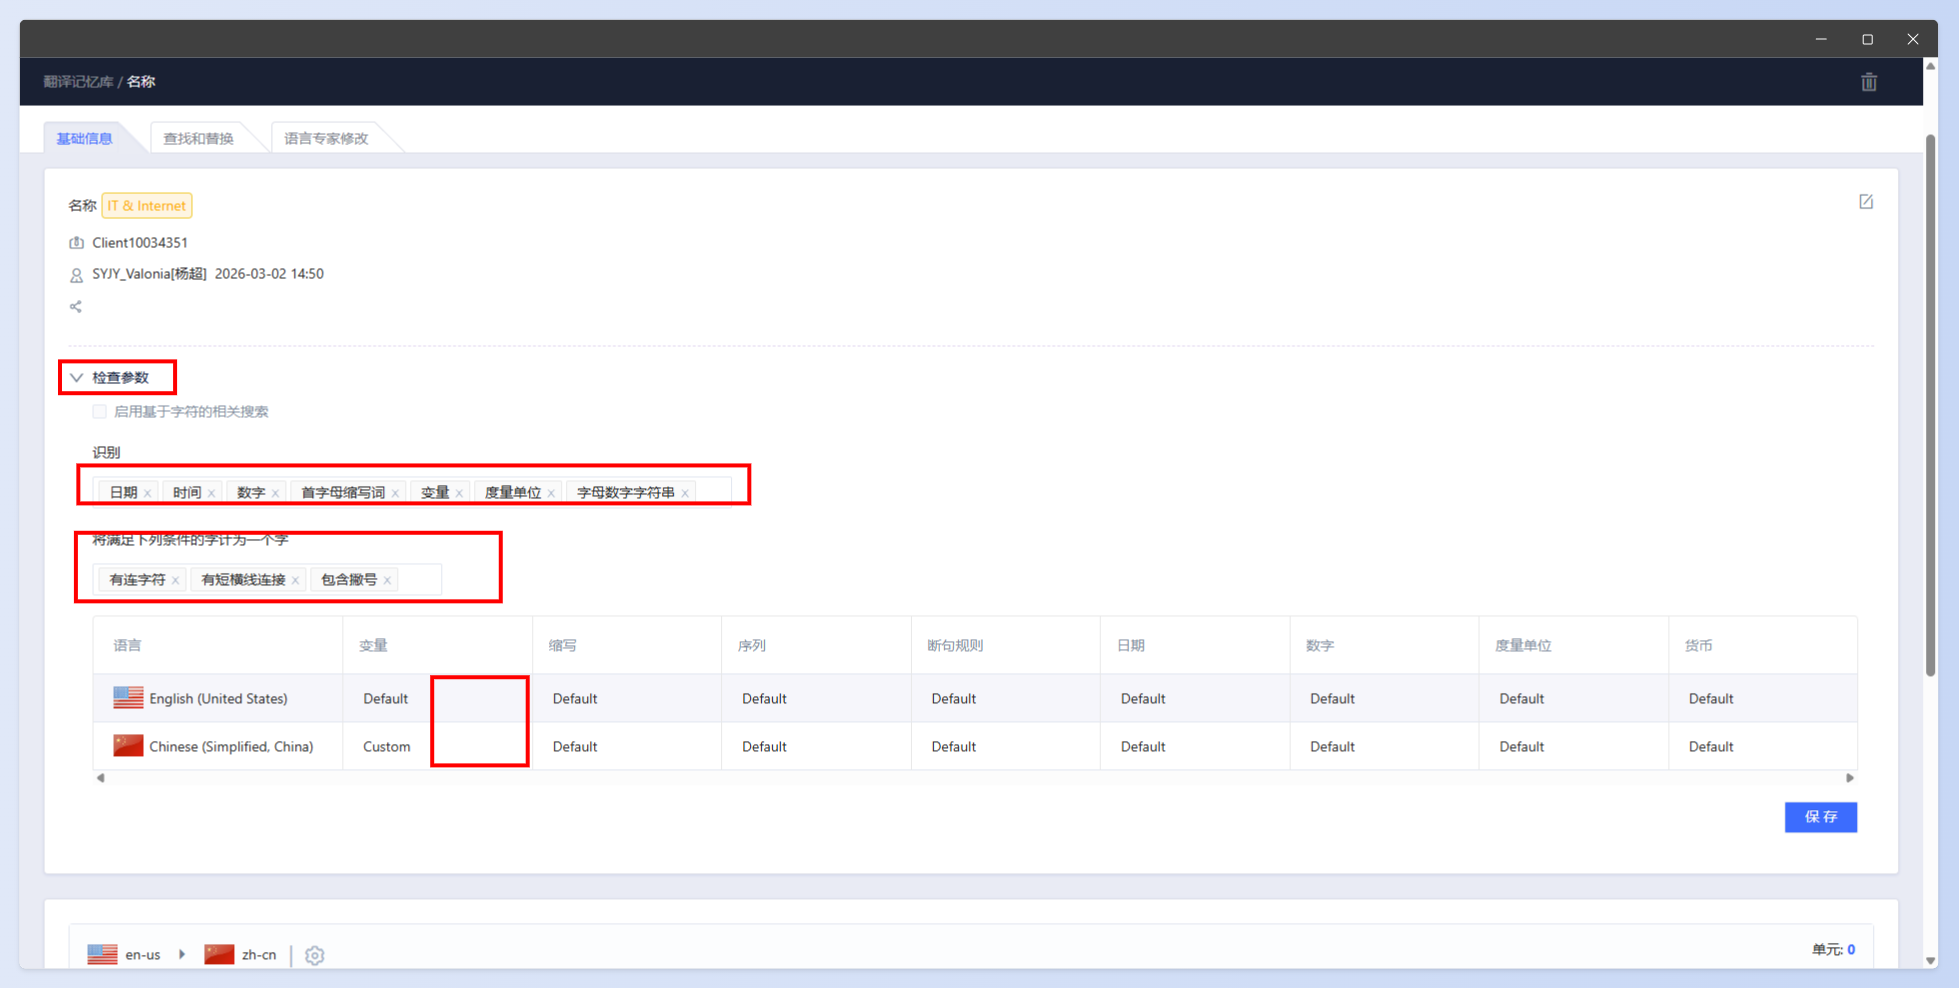Click the share icon below the username
The width and height of the screenshot is (1959, 988).
[76, 307]
